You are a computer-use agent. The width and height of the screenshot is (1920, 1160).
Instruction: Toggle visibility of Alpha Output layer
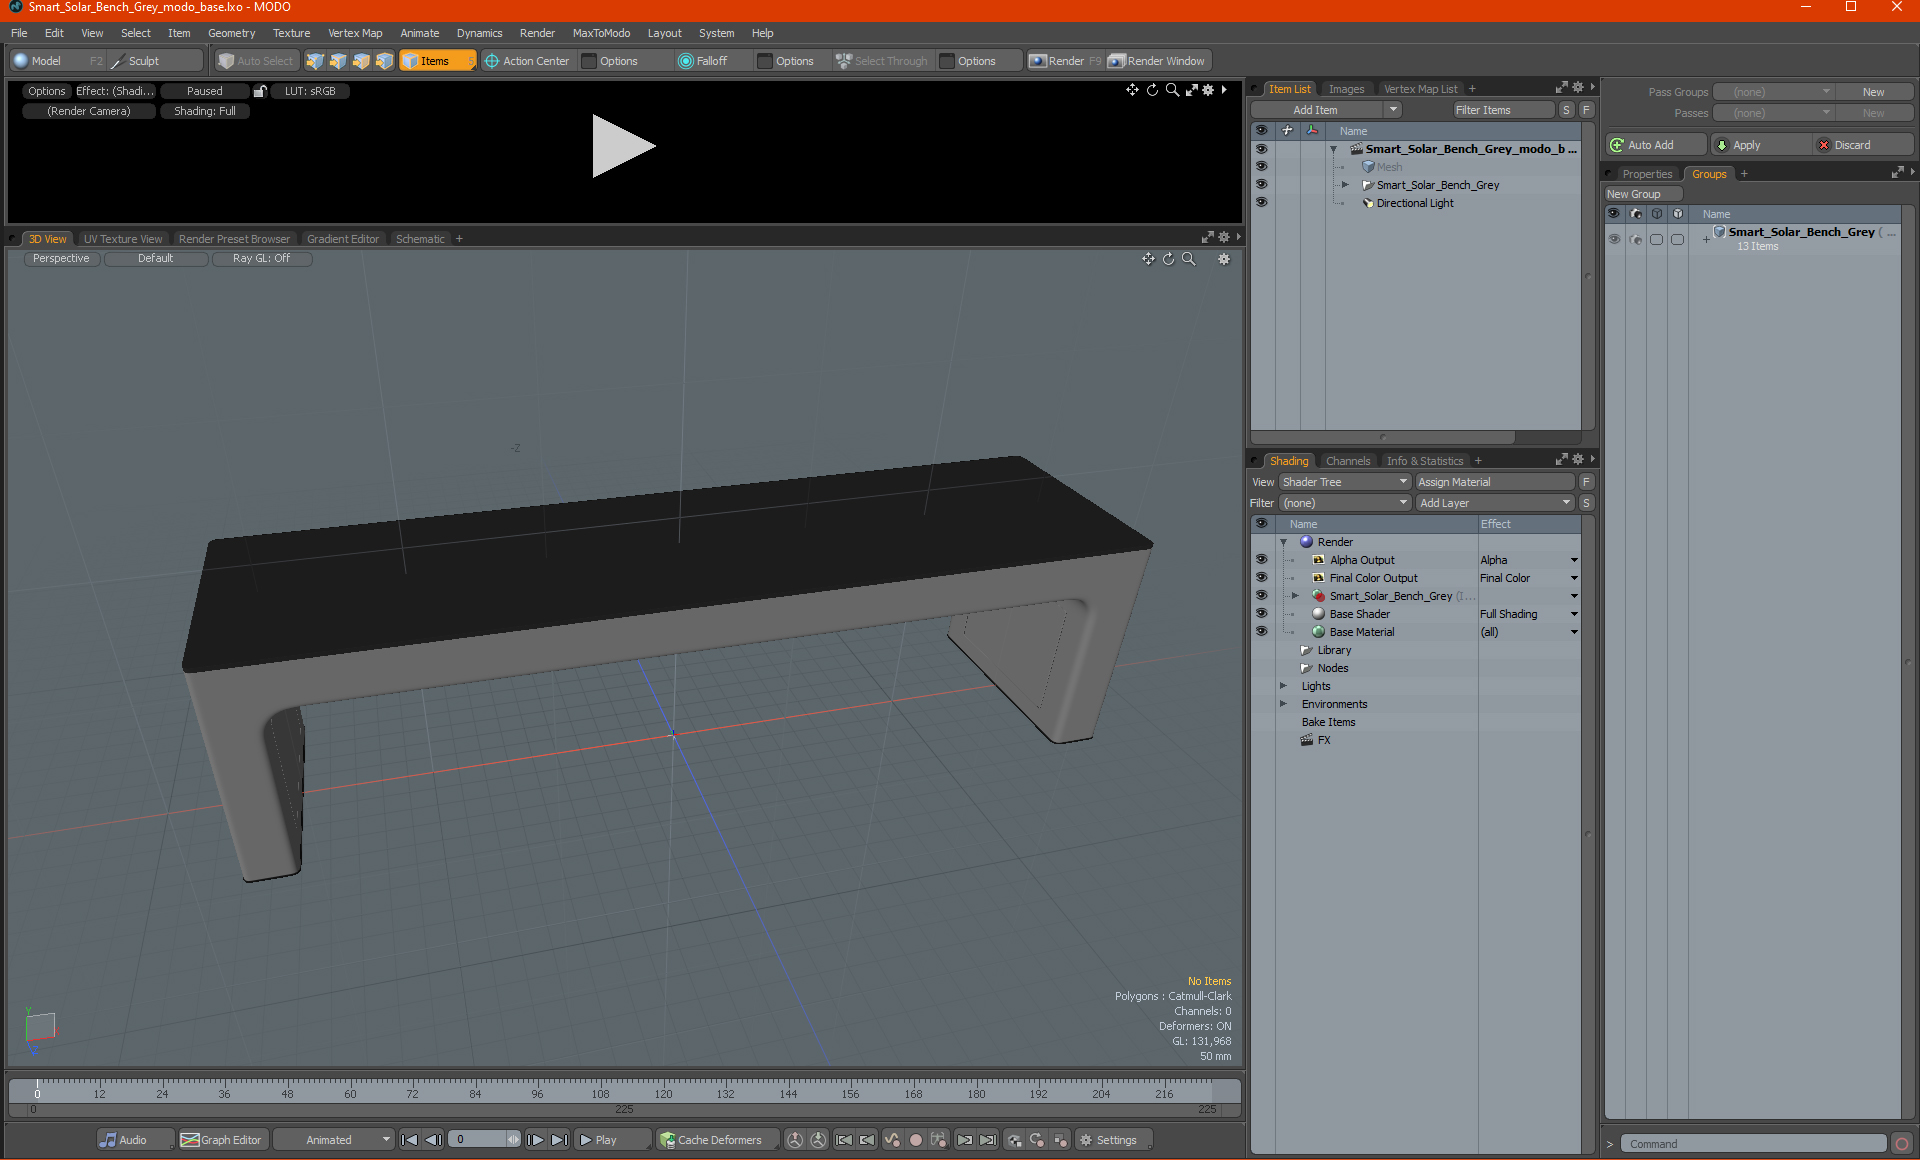pyautogui.click(x=1261, y=560)
